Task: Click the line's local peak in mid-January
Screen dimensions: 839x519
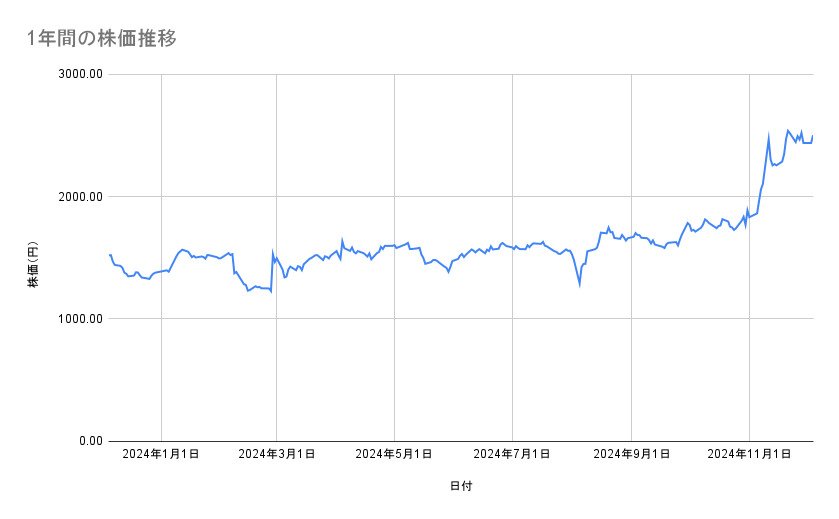Action: 182,249
